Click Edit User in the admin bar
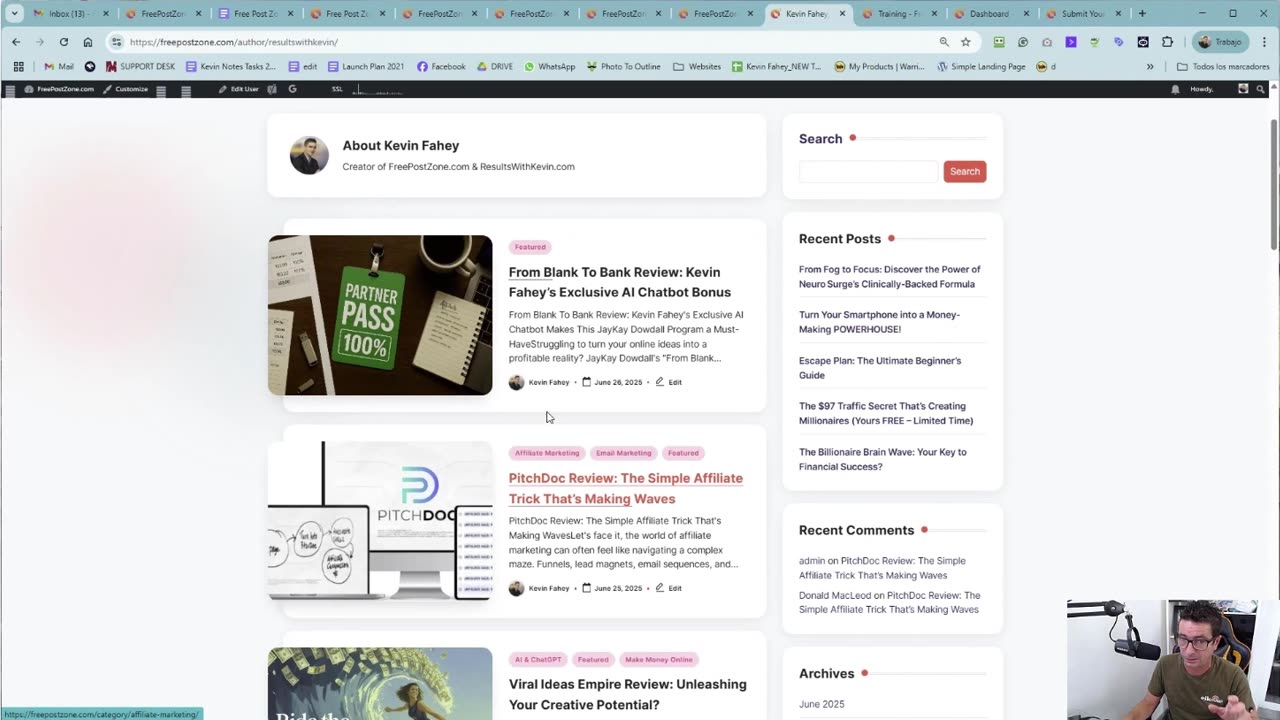The image size is (1280, 720). [x=238, y=89]
